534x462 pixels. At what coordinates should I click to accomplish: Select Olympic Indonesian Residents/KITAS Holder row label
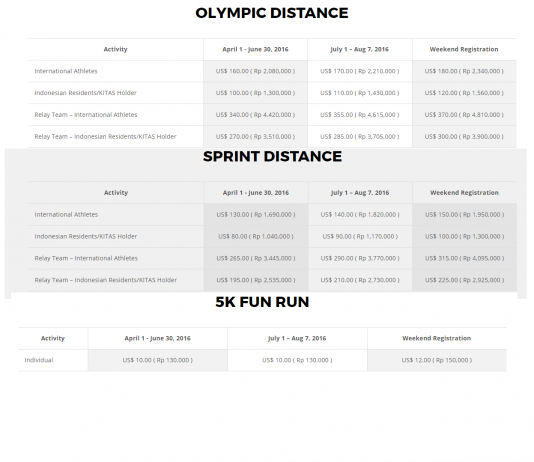tap(85, 93)
